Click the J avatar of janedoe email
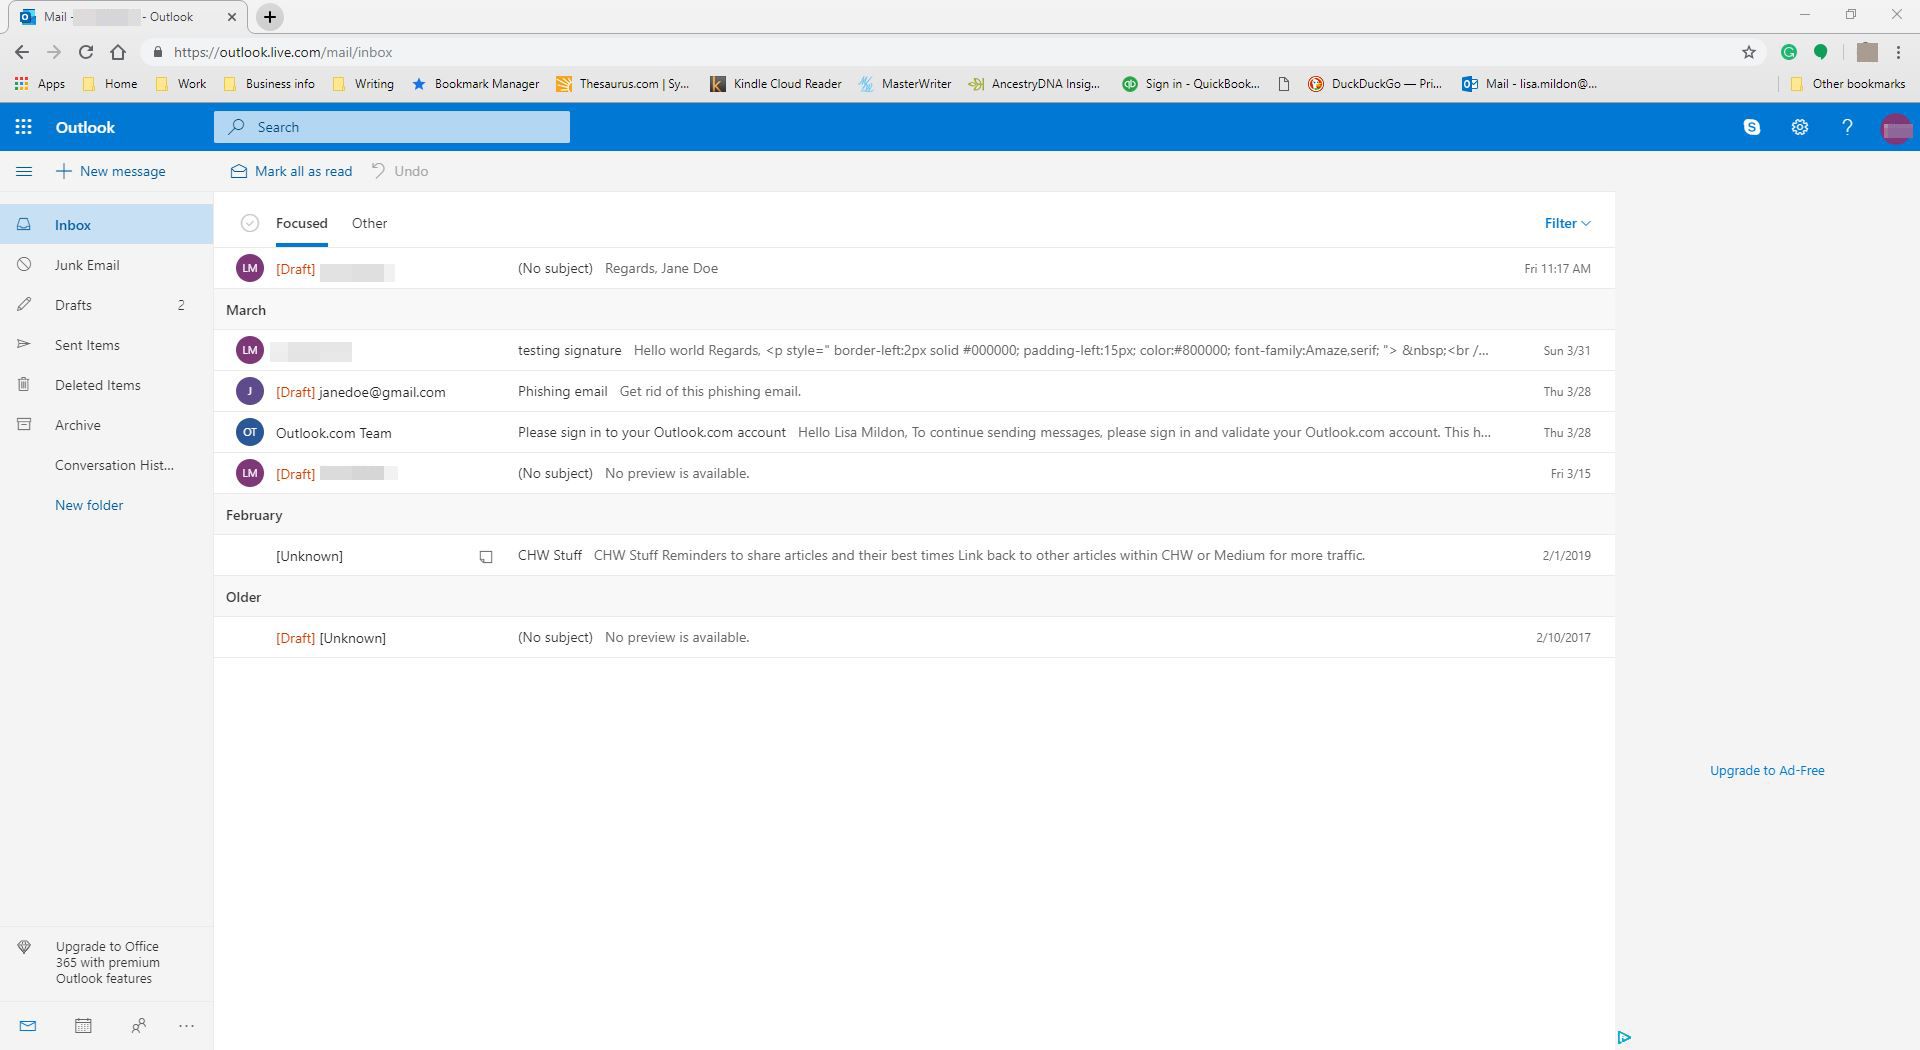The width and height of the screenshot is (1920, 1050). pos(249,391)
